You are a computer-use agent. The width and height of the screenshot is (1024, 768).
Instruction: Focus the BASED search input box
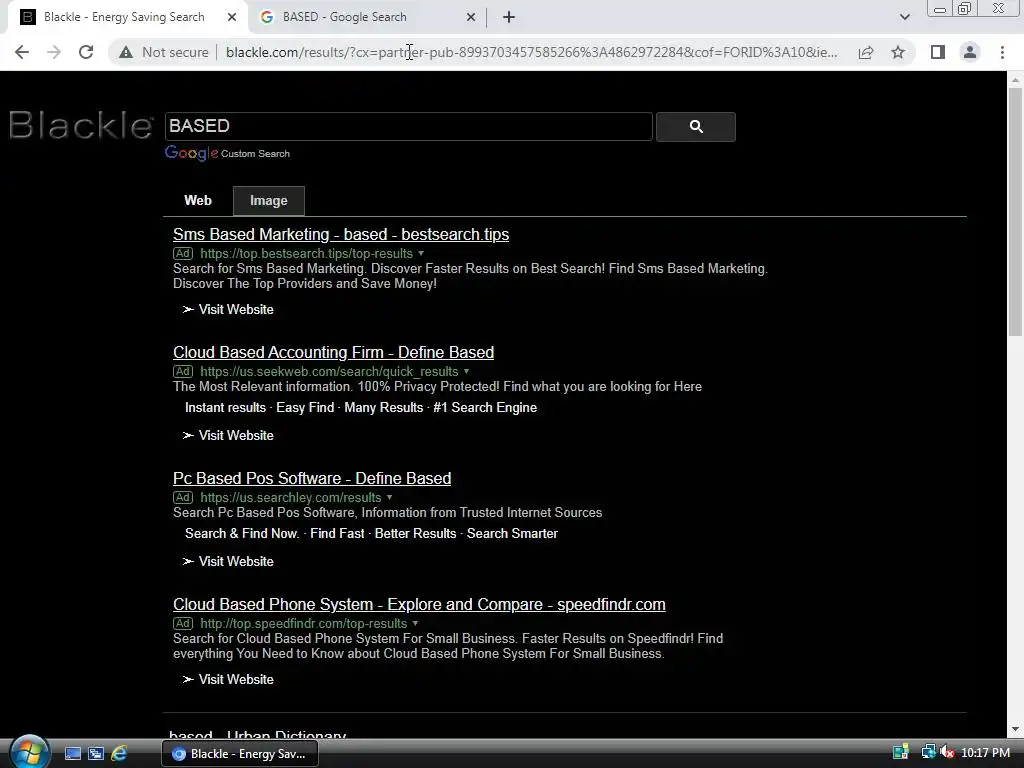tap(409, 126)
